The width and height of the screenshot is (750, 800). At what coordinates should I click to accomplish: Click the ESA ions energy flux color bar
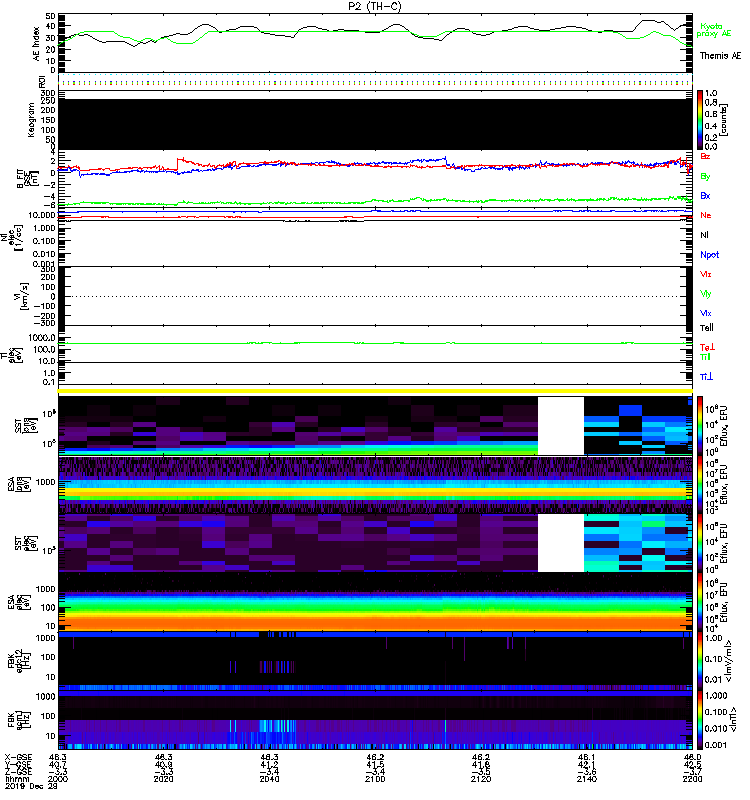[700, 484]
